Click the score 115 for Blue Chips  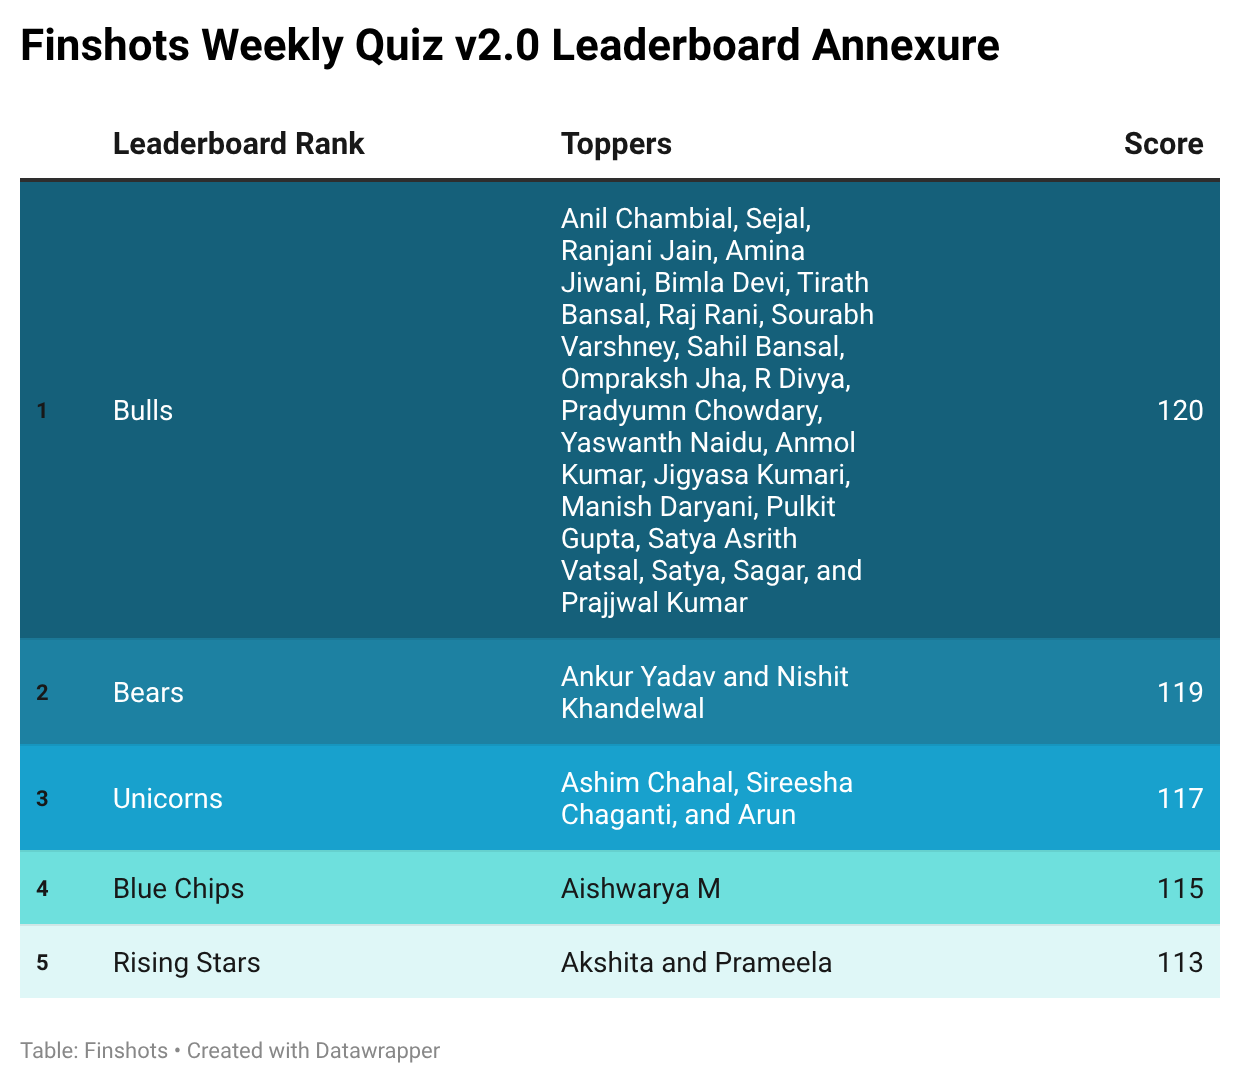1179,889
